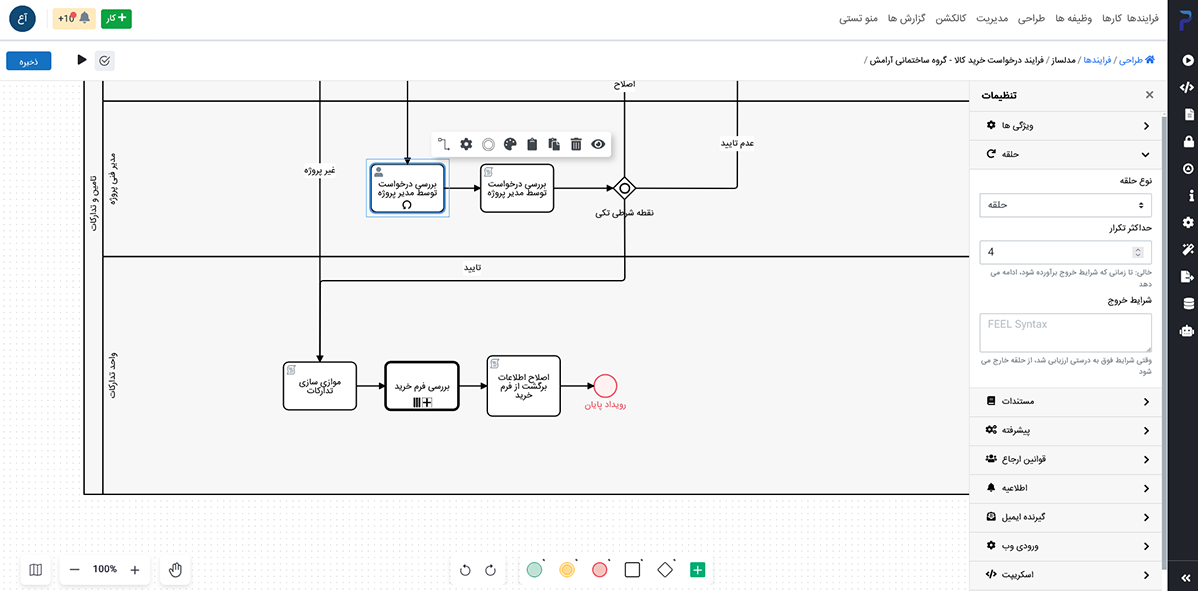Open the color palette icon for selected task

click(510, 144)
